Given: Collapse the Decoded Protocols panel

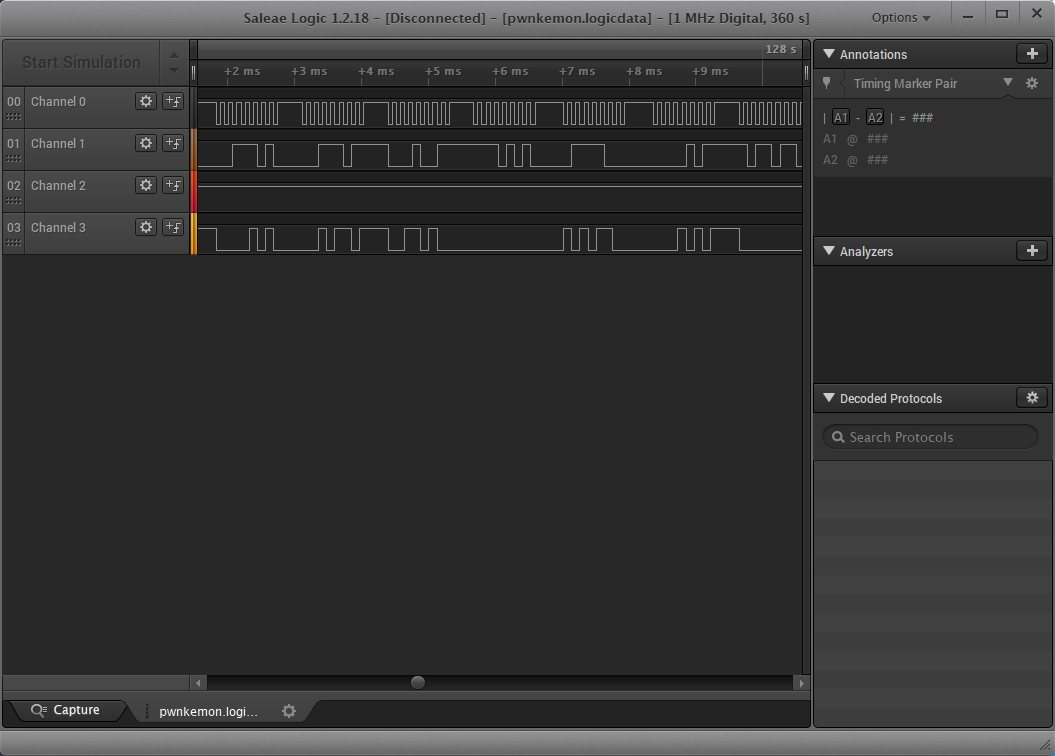Looking at the screenshot, I should 828,399.
